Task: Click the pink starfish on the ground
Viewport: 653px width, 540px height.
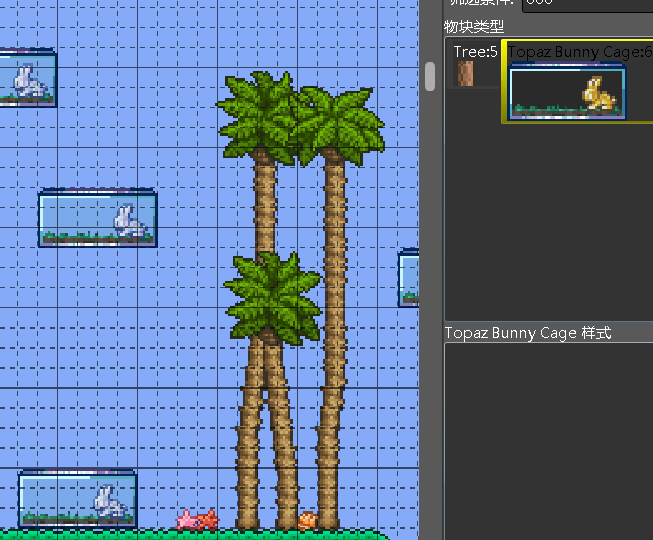Action: (x=186, y=520)
